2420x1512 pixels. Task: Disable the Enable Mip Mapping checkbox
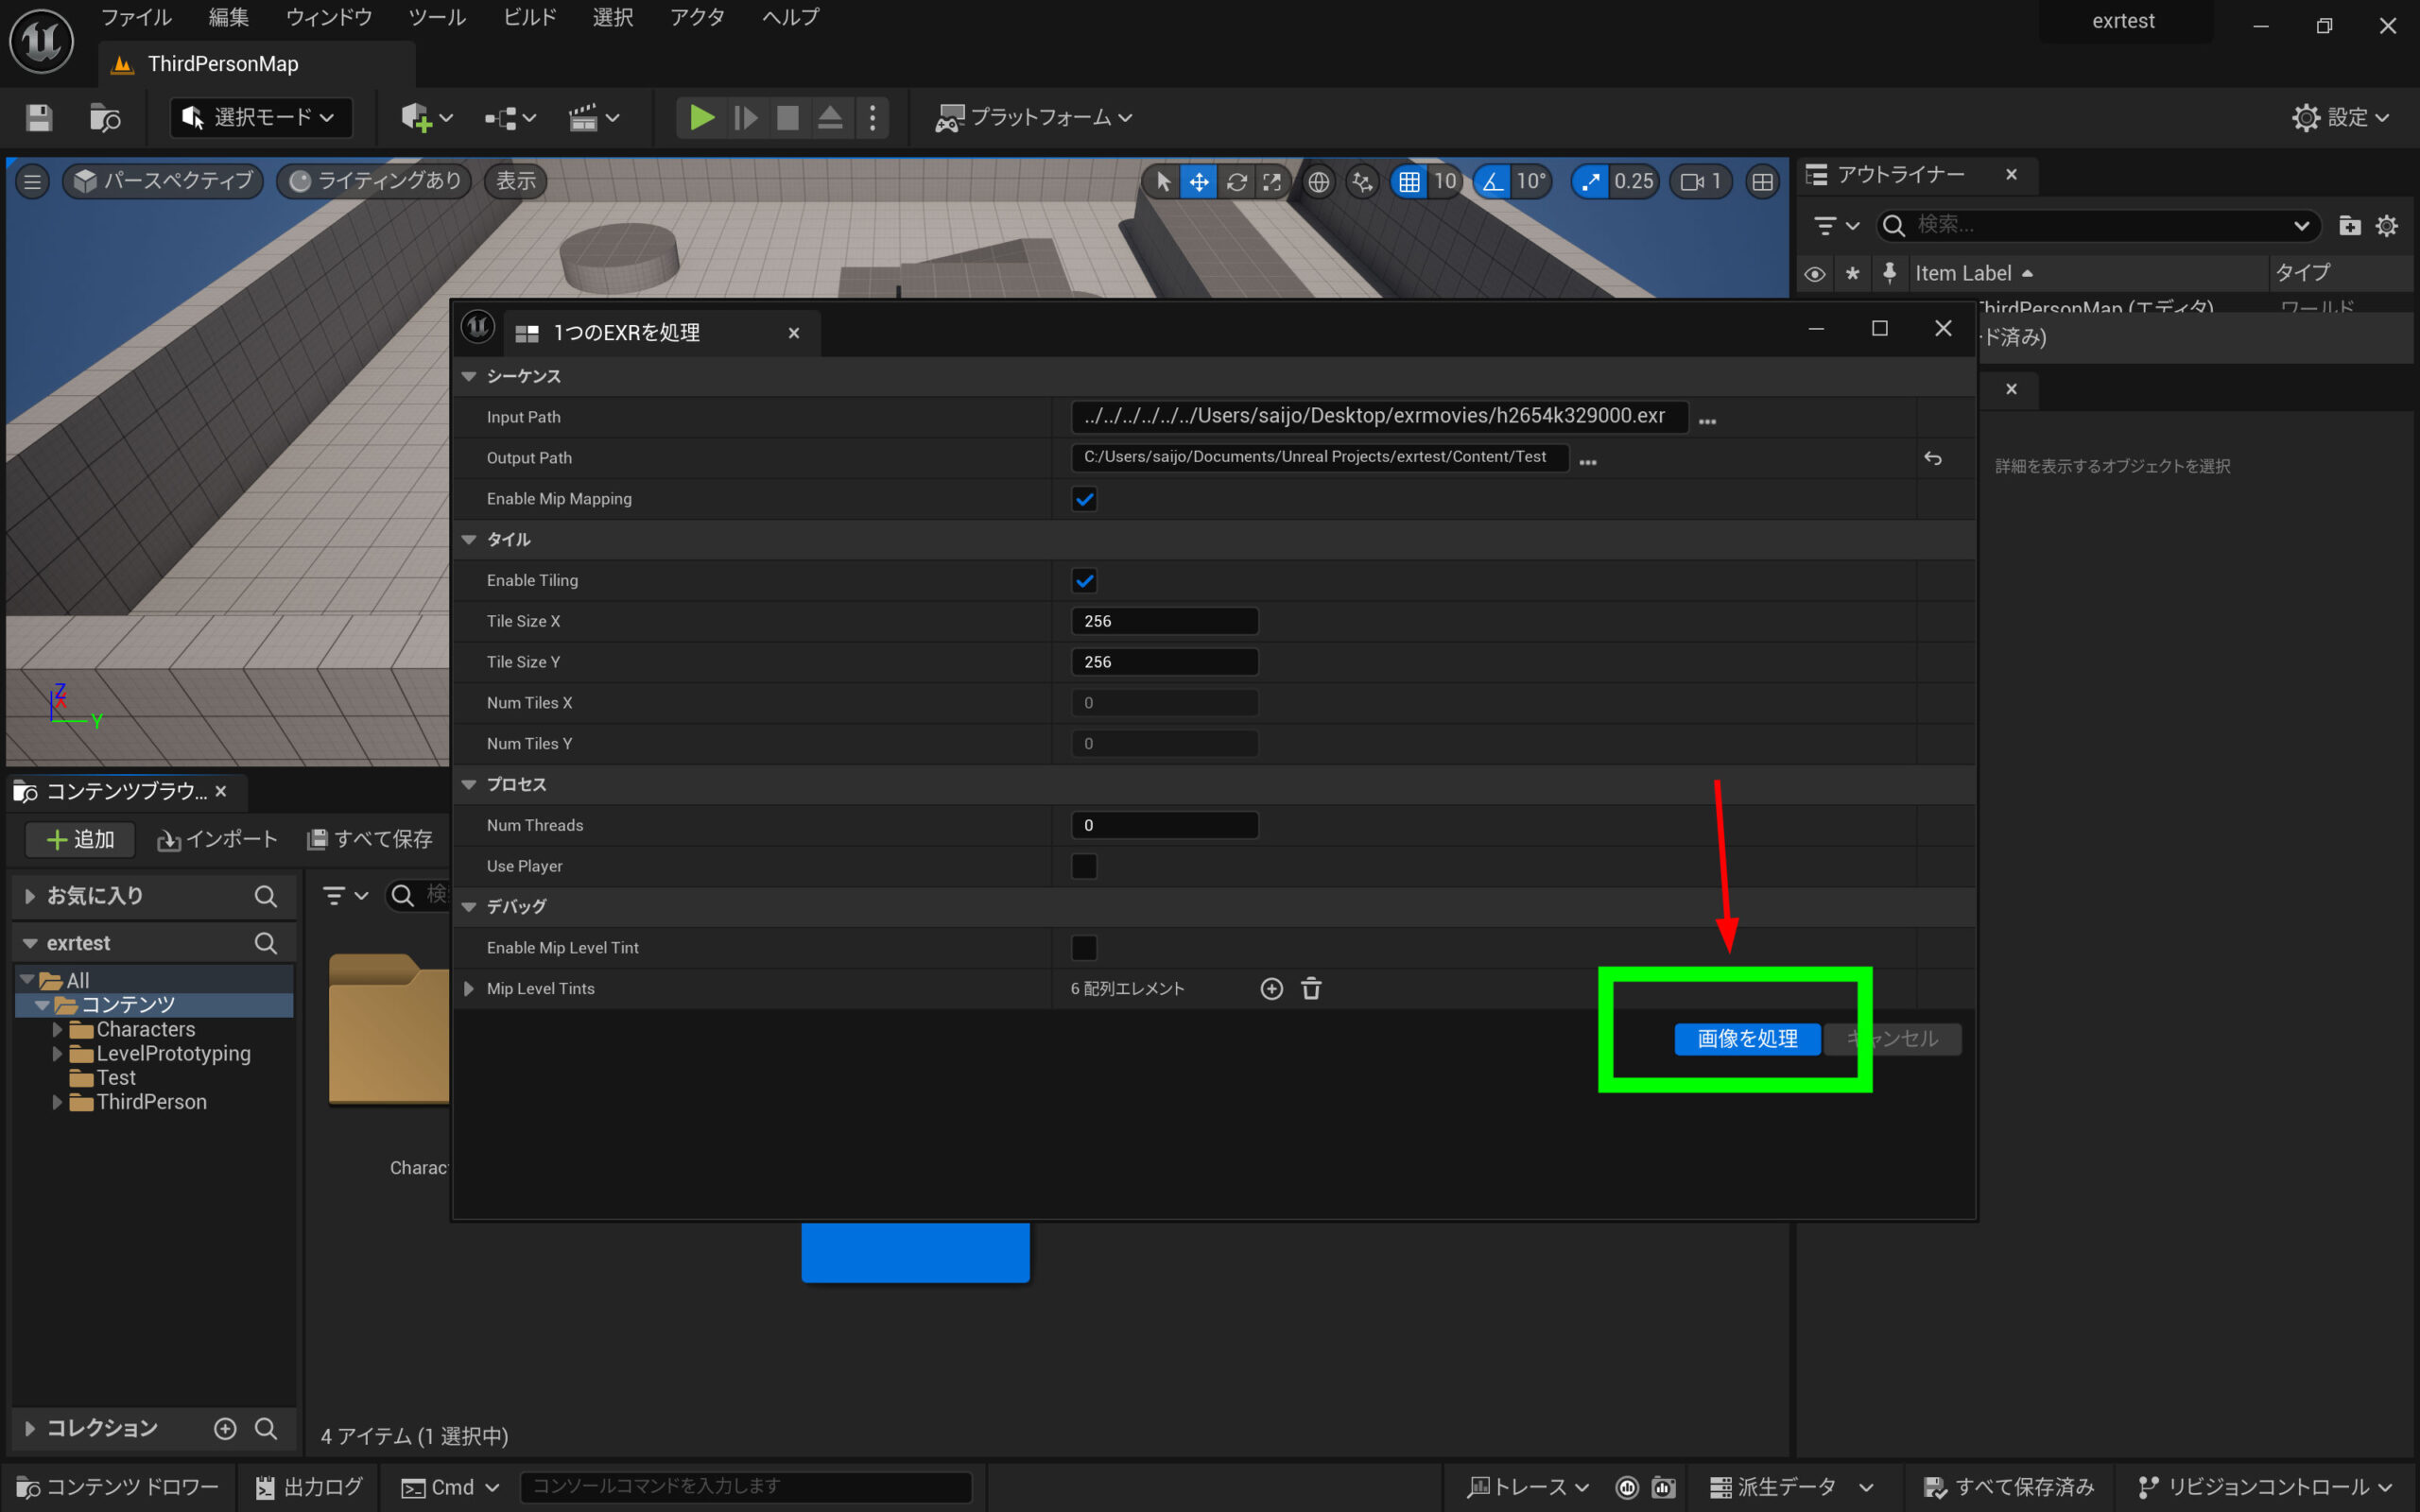1084,499
